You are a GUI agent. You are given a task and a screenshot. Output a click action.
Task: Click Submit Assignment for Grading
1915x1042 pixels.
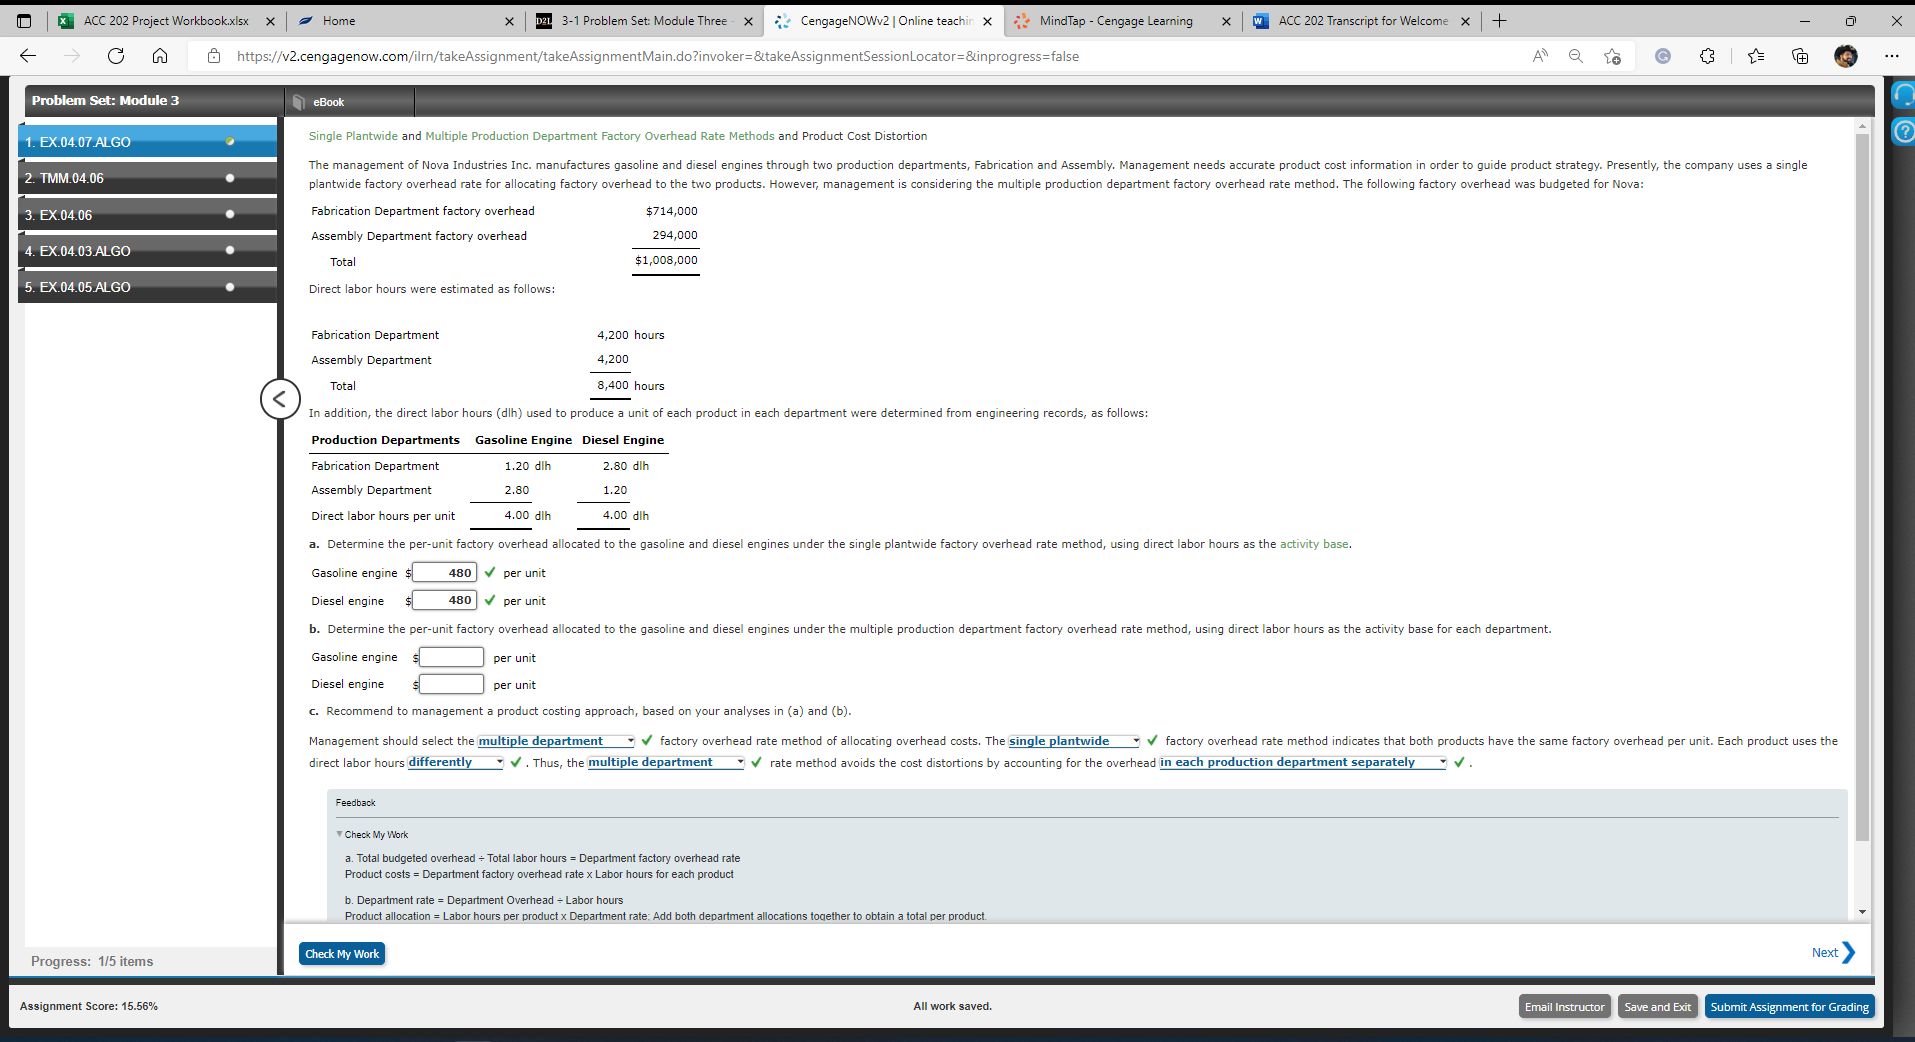[1789, 1006]
